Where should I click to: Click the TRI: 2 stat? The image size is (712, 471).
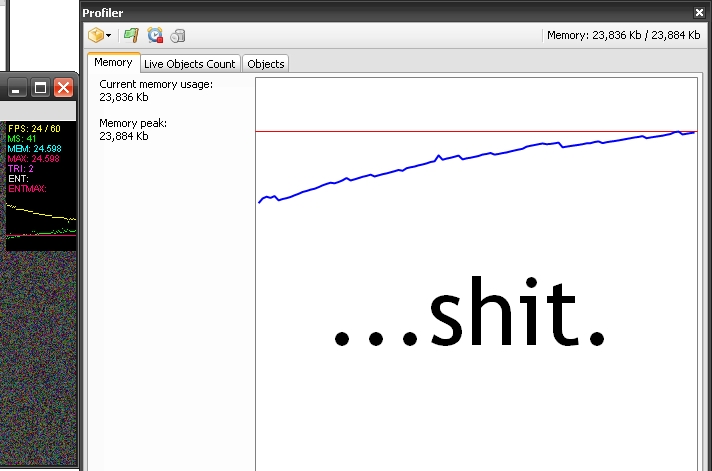click(x=20, y=169)
